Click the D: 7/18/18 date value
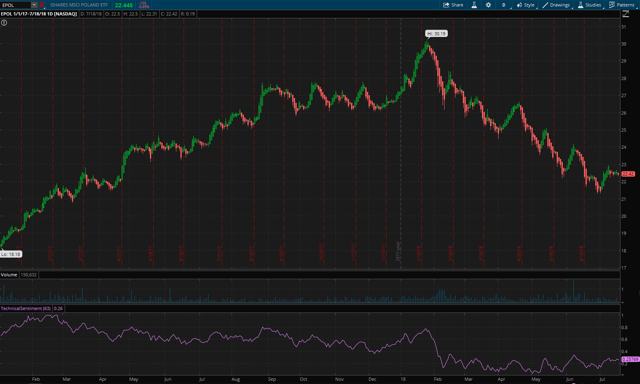The width and height of the screenshot is (640, 384). [91, 14]
